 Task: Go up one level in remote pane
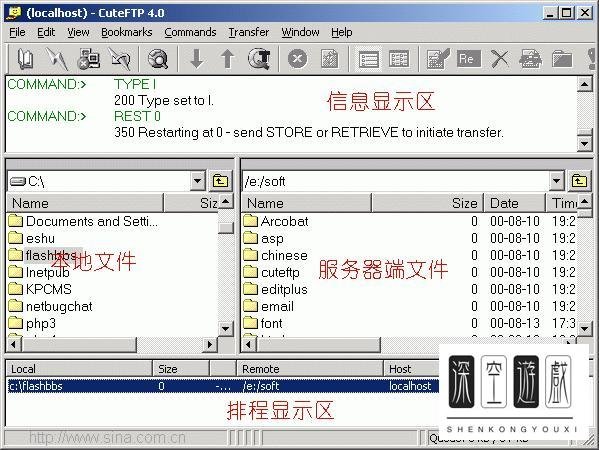pyautogui.click(x=580, y=181)
